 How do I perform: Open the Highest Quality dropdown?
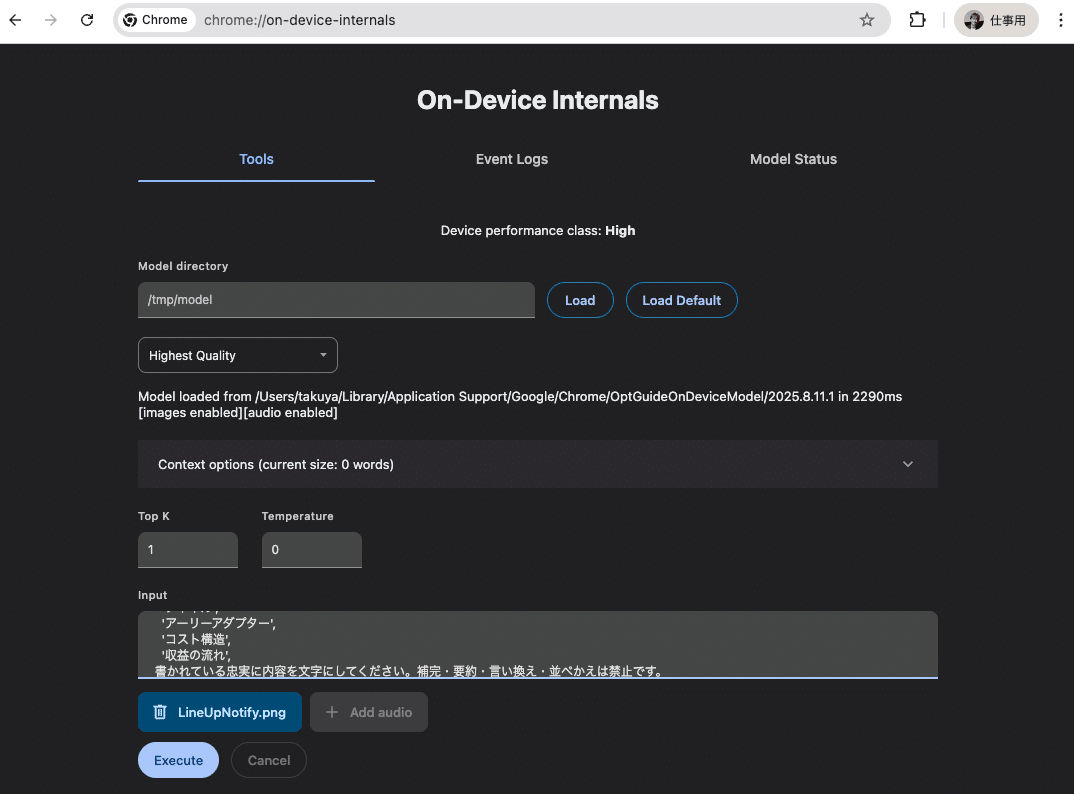click(238, 355)
